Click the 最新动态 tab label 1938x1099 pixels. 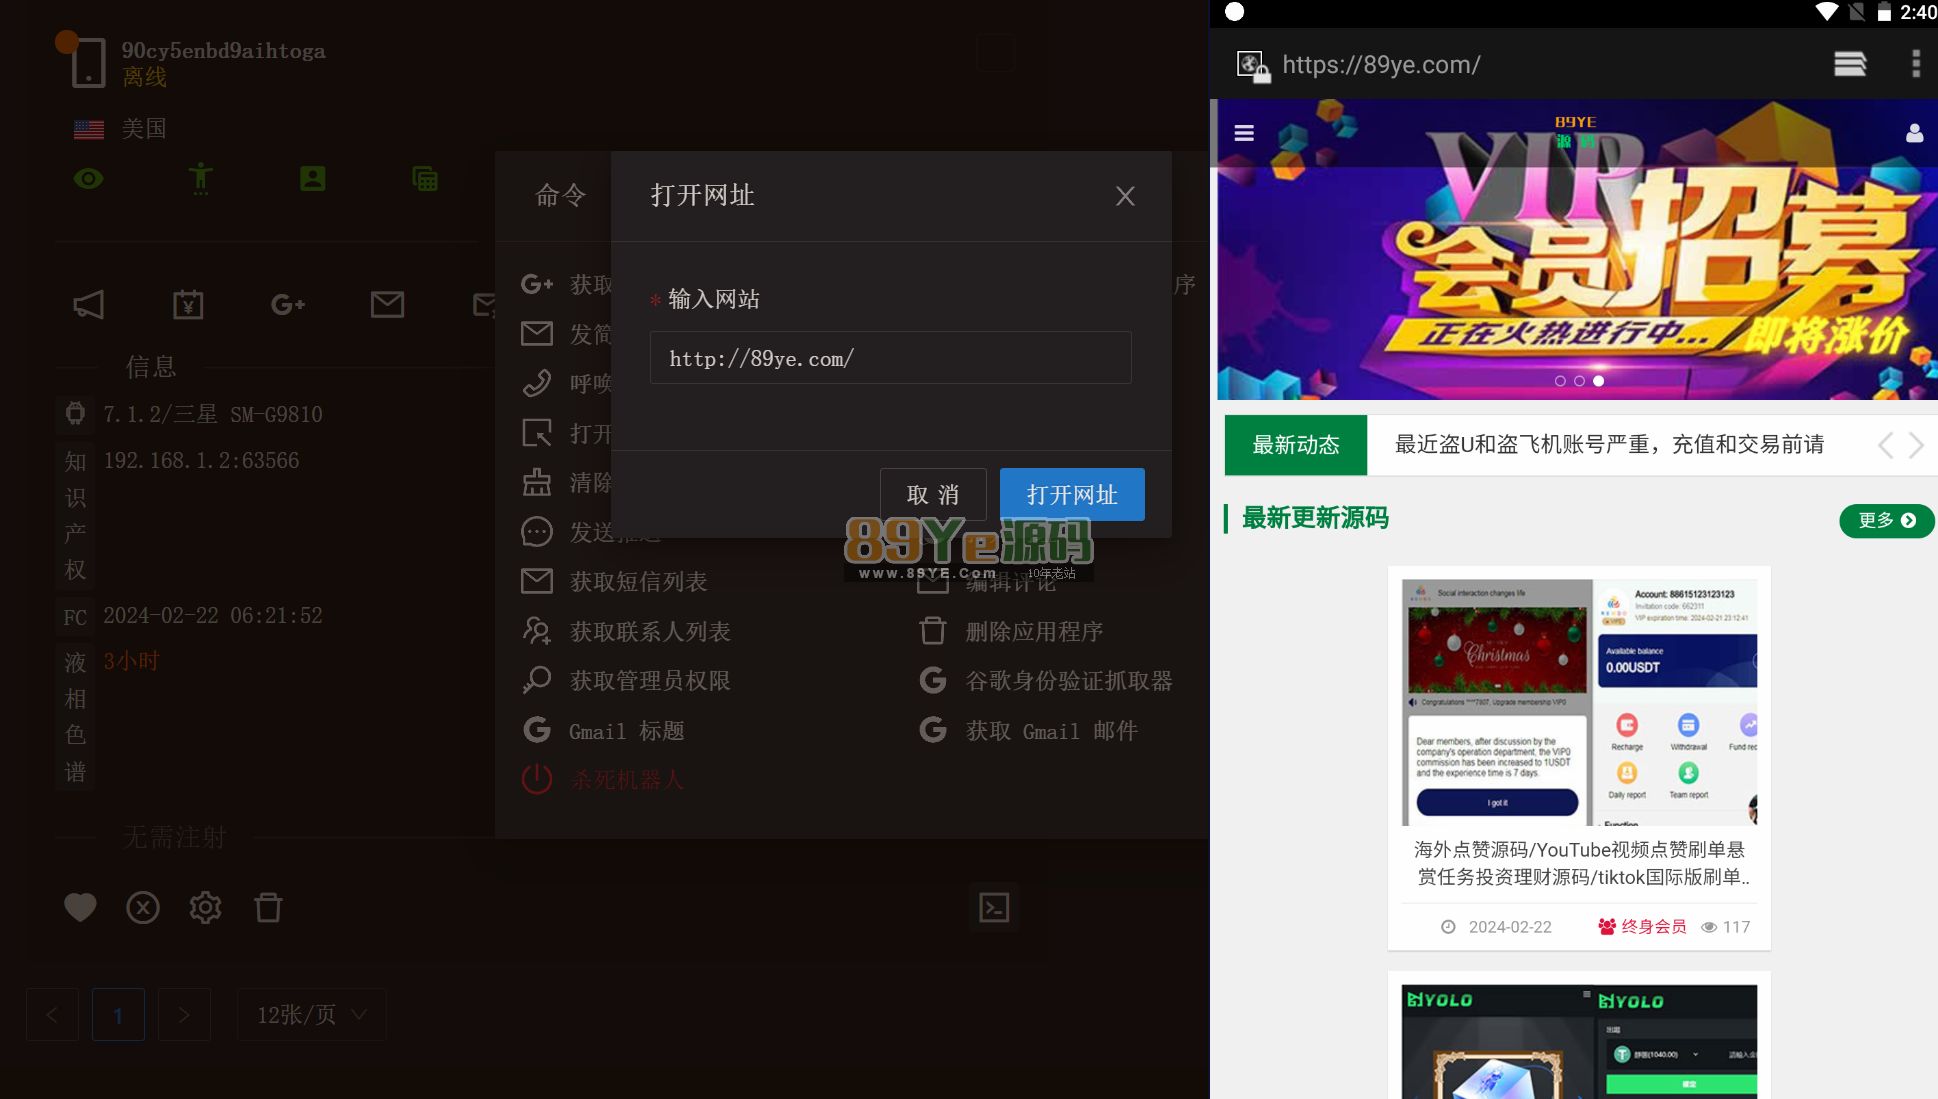pyautogui.click(x=1295, y=445)
